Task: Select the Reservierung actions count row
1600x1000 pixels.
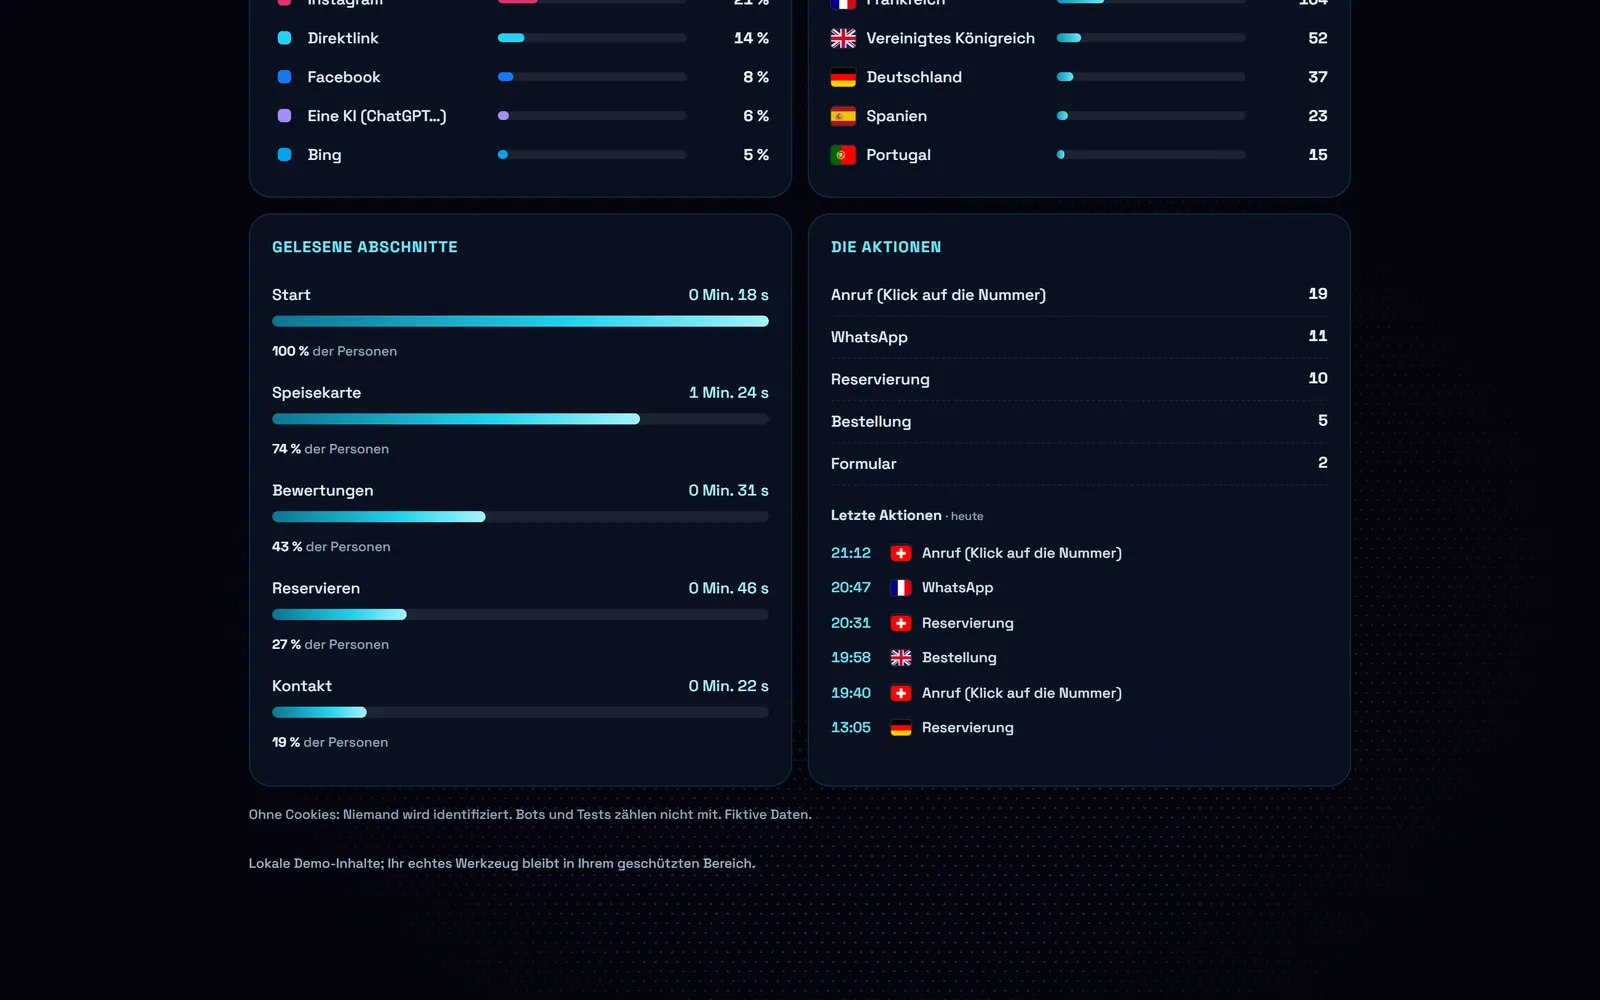Action: 1079,379
